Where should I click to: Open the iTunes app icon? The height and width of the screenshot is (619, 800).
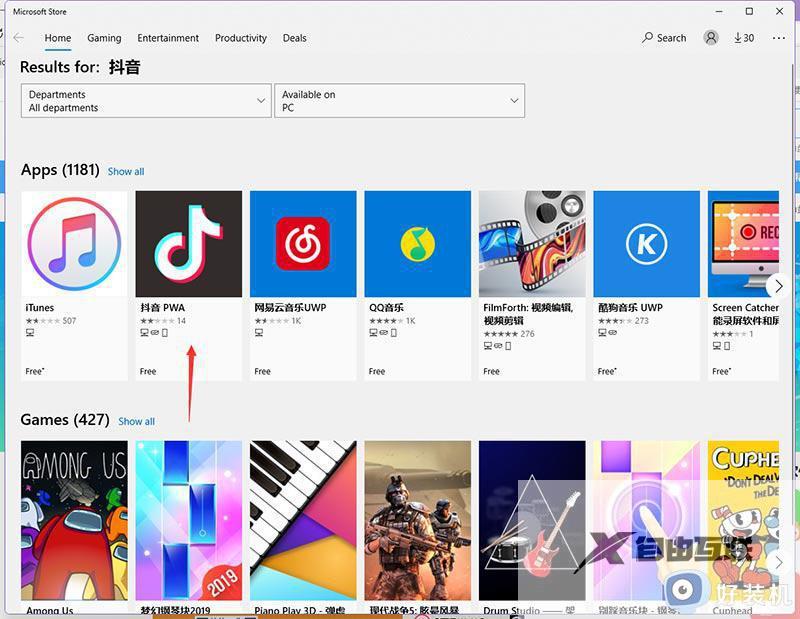74,243
